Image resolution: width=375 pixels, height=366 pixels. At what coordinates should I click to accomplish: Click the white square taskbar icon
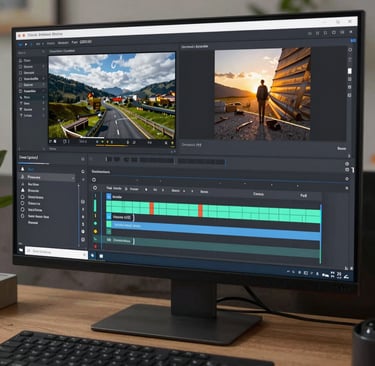(101, 256)
